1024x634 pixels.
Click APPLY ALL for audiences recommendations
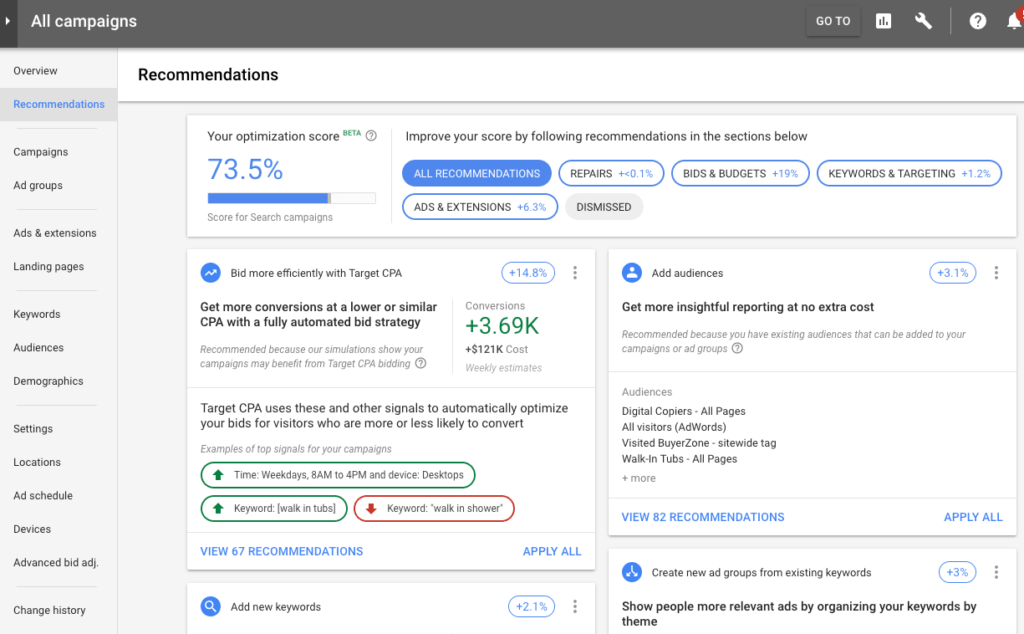click(973, 517)
